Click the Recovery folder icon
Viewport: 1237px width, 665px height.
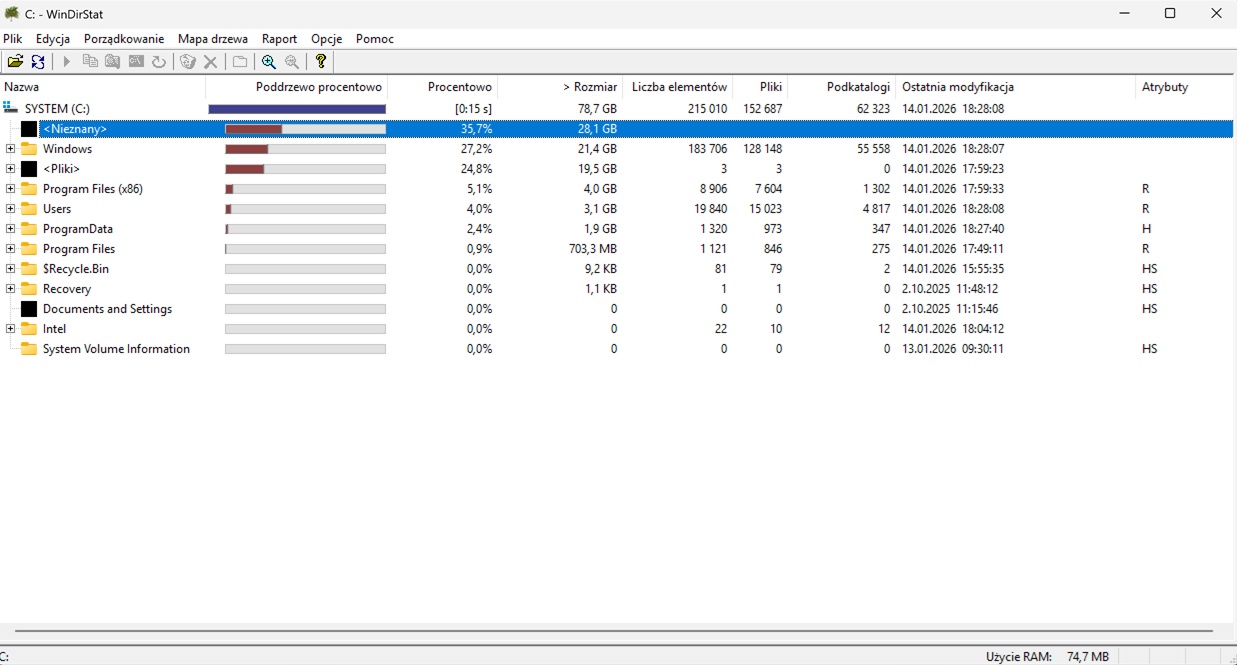coord(29,289)
